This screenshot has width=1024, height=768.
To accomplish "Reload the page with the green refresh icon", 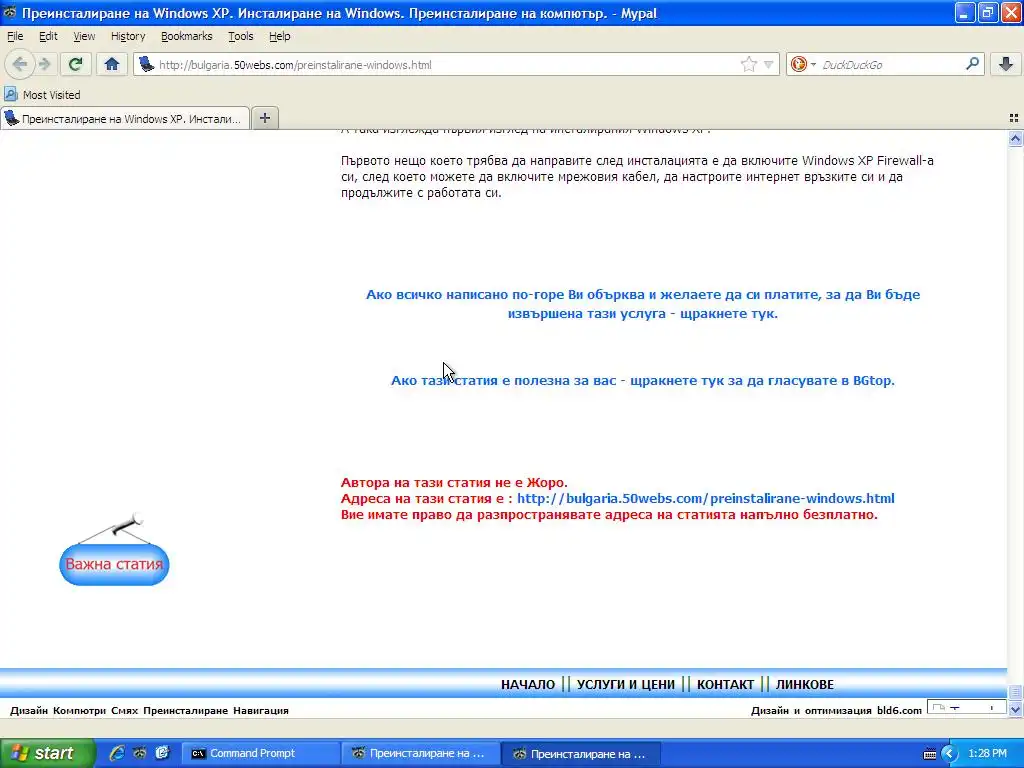I will click(x=75, y=64).
